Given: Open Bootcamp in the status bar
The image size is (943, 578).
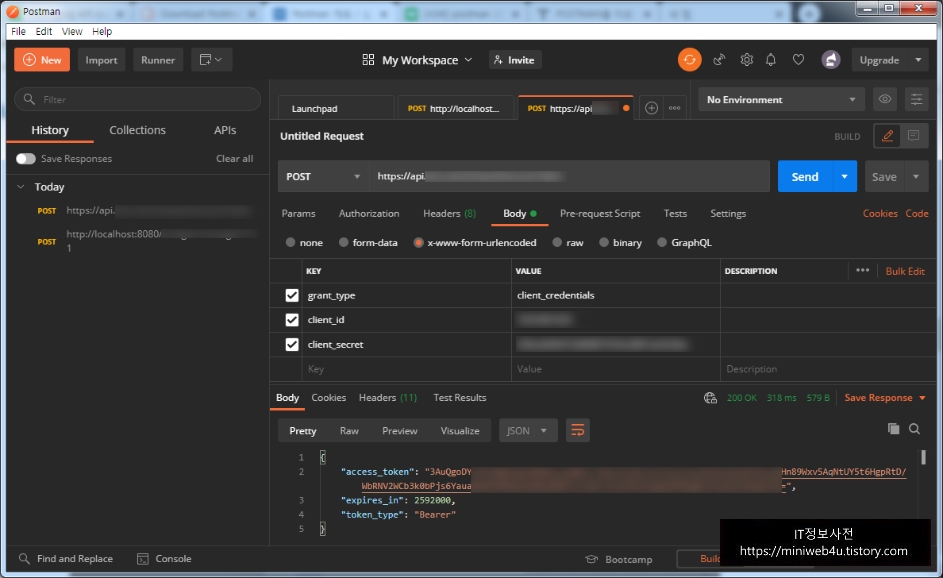Looking at the screenshot, I should click(x=619, y=559).
